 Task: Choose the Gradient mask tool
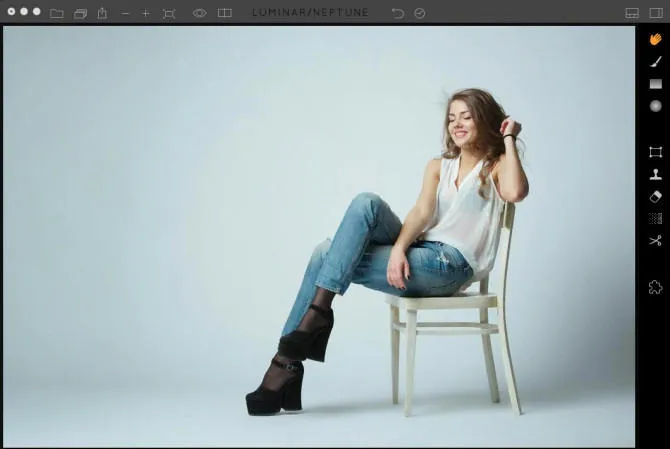(x=655, y=84)
